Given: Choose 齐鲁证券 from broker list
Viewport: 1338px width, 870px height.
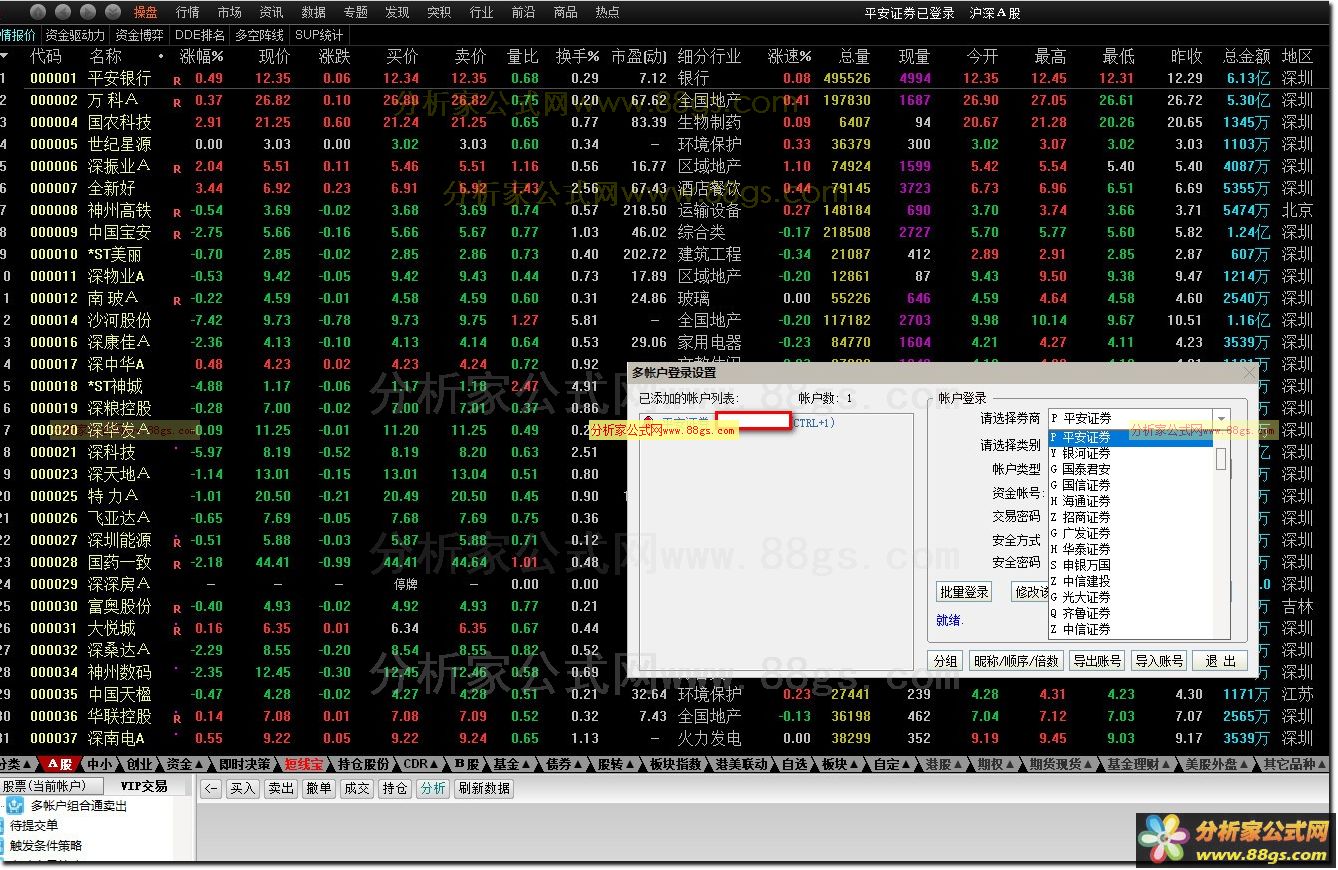Looking at the screenshot, I should tap(1130, 613).
